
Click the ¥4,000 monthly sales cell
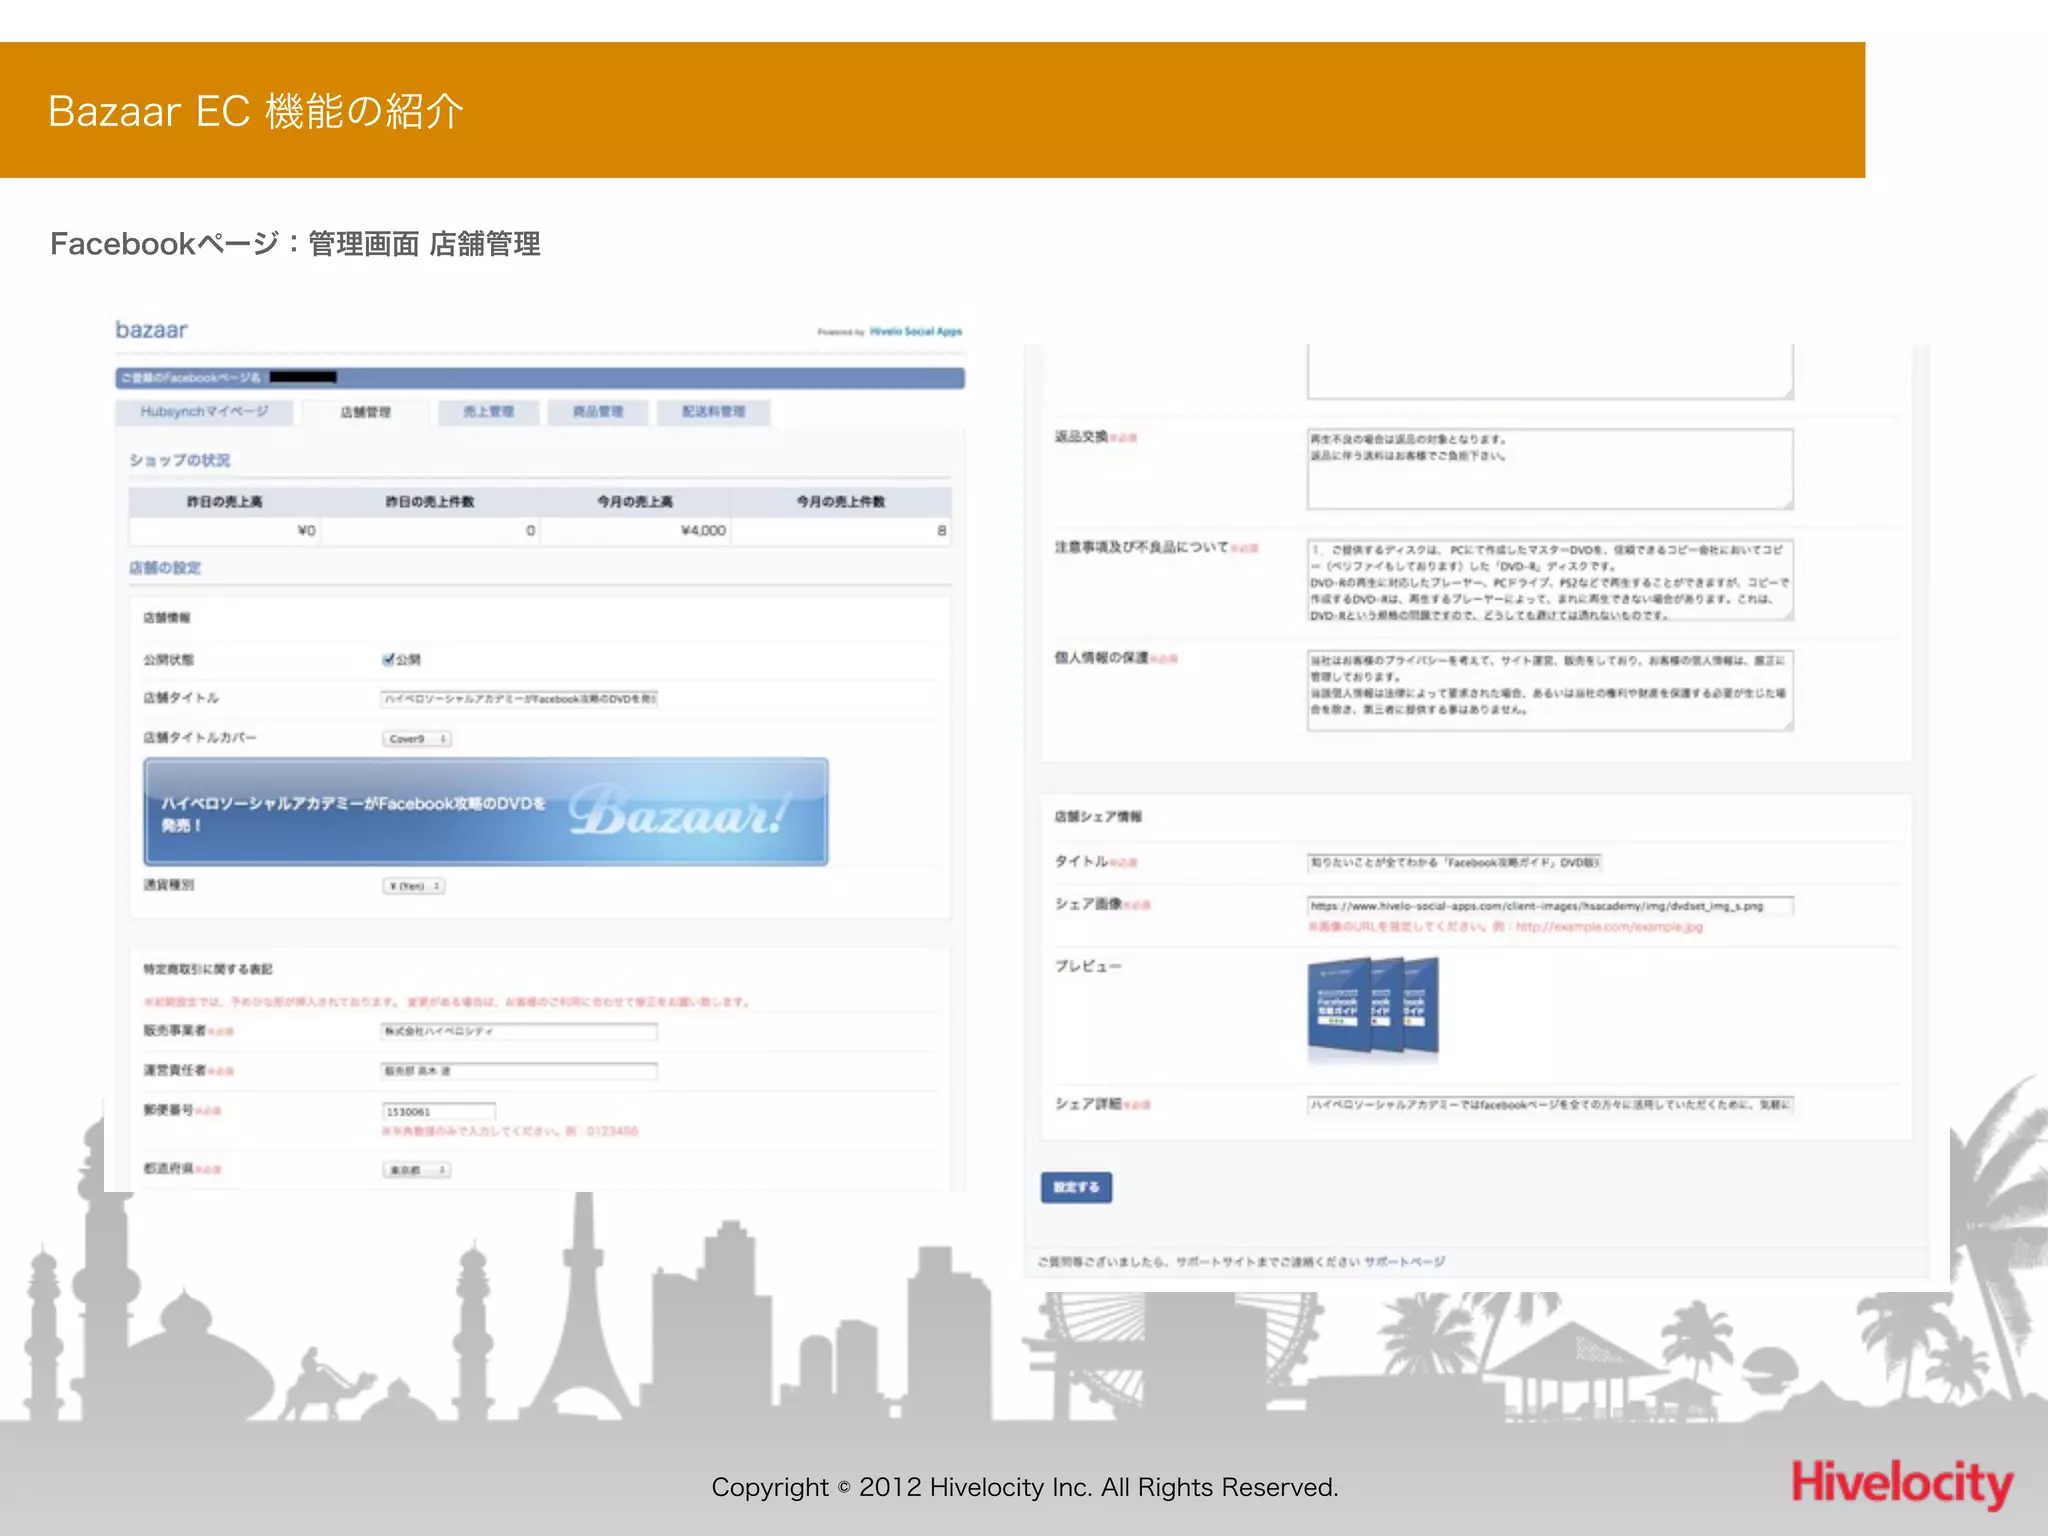coord(634,531)
